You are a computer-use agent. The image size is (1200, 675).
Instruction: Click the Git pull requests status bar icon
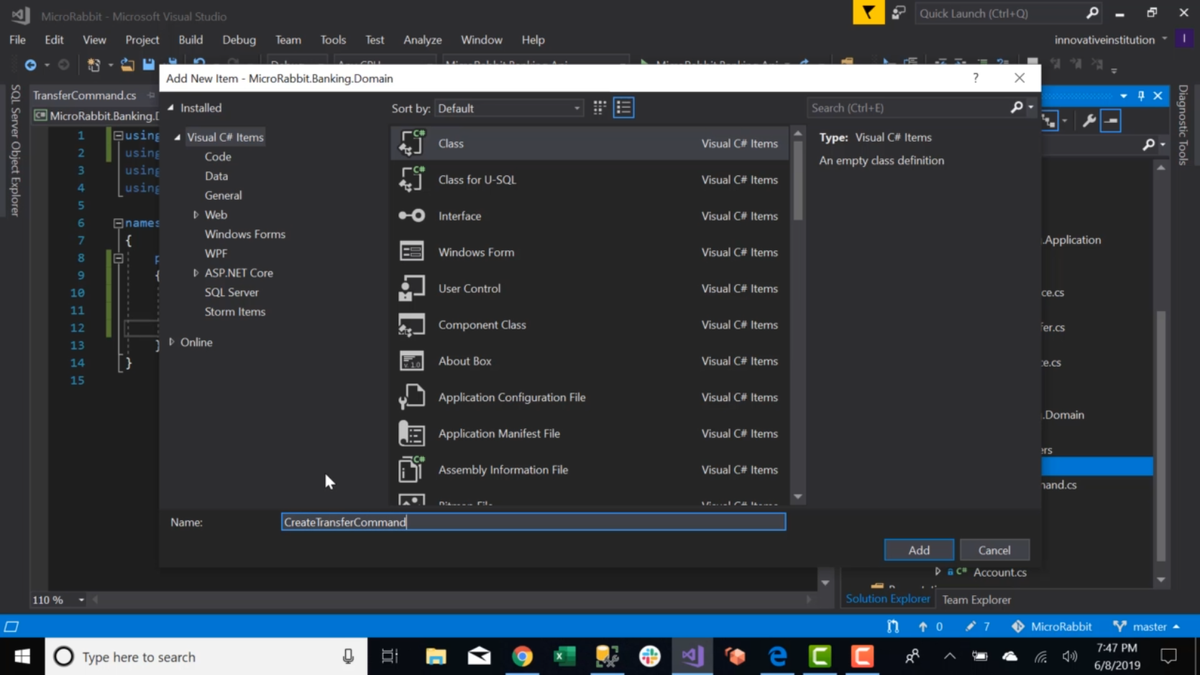(893, 627)
